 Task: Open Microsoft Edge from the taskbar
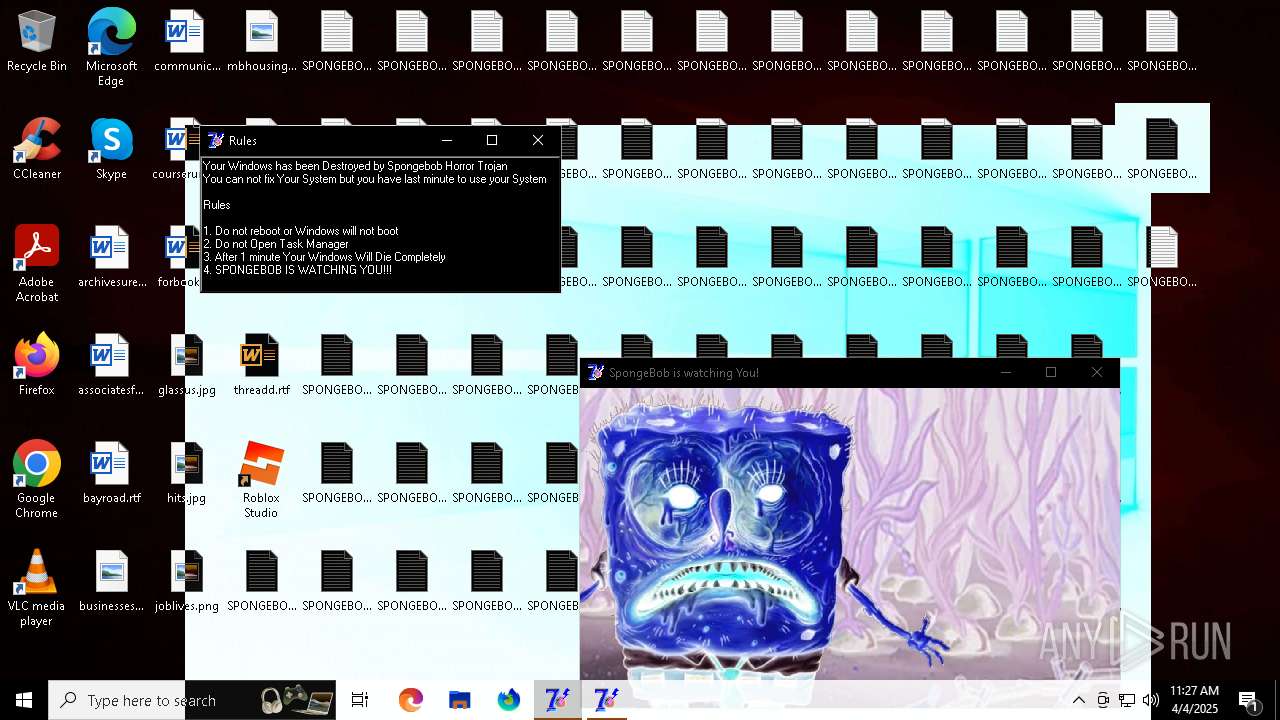[411, 700]
